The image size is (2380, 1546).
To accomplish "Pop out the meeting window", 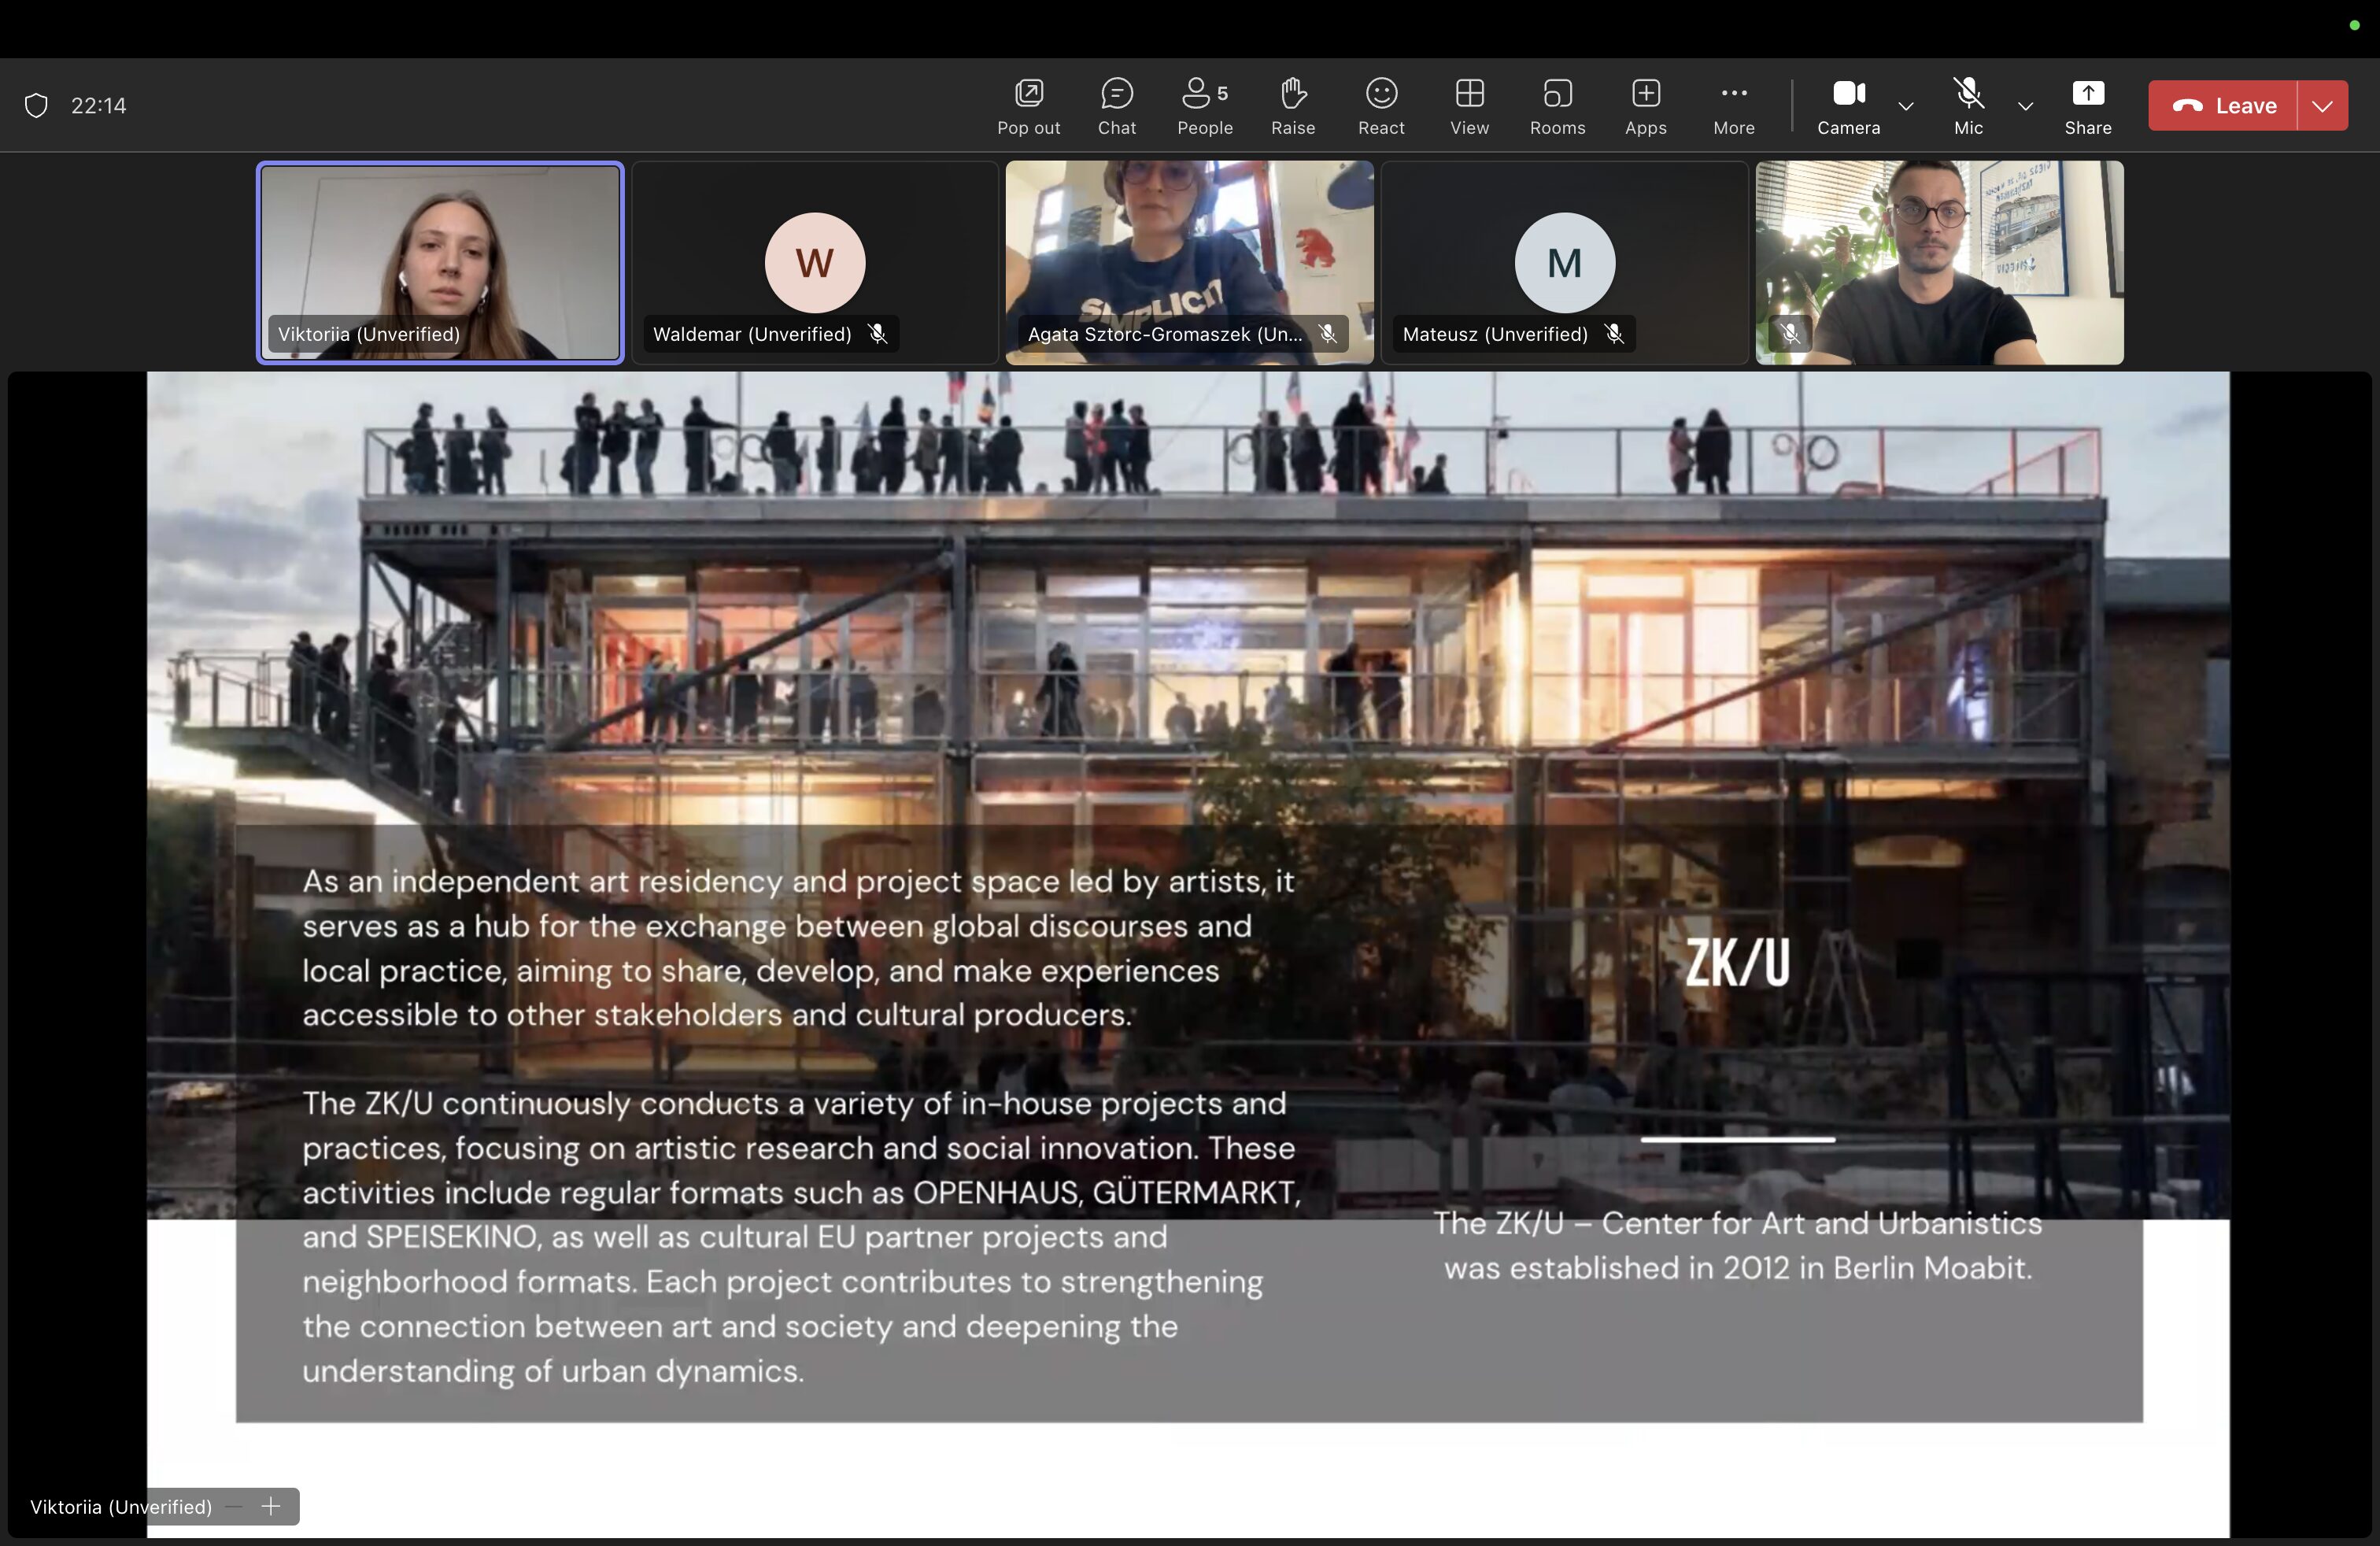I will (1028, 106).
